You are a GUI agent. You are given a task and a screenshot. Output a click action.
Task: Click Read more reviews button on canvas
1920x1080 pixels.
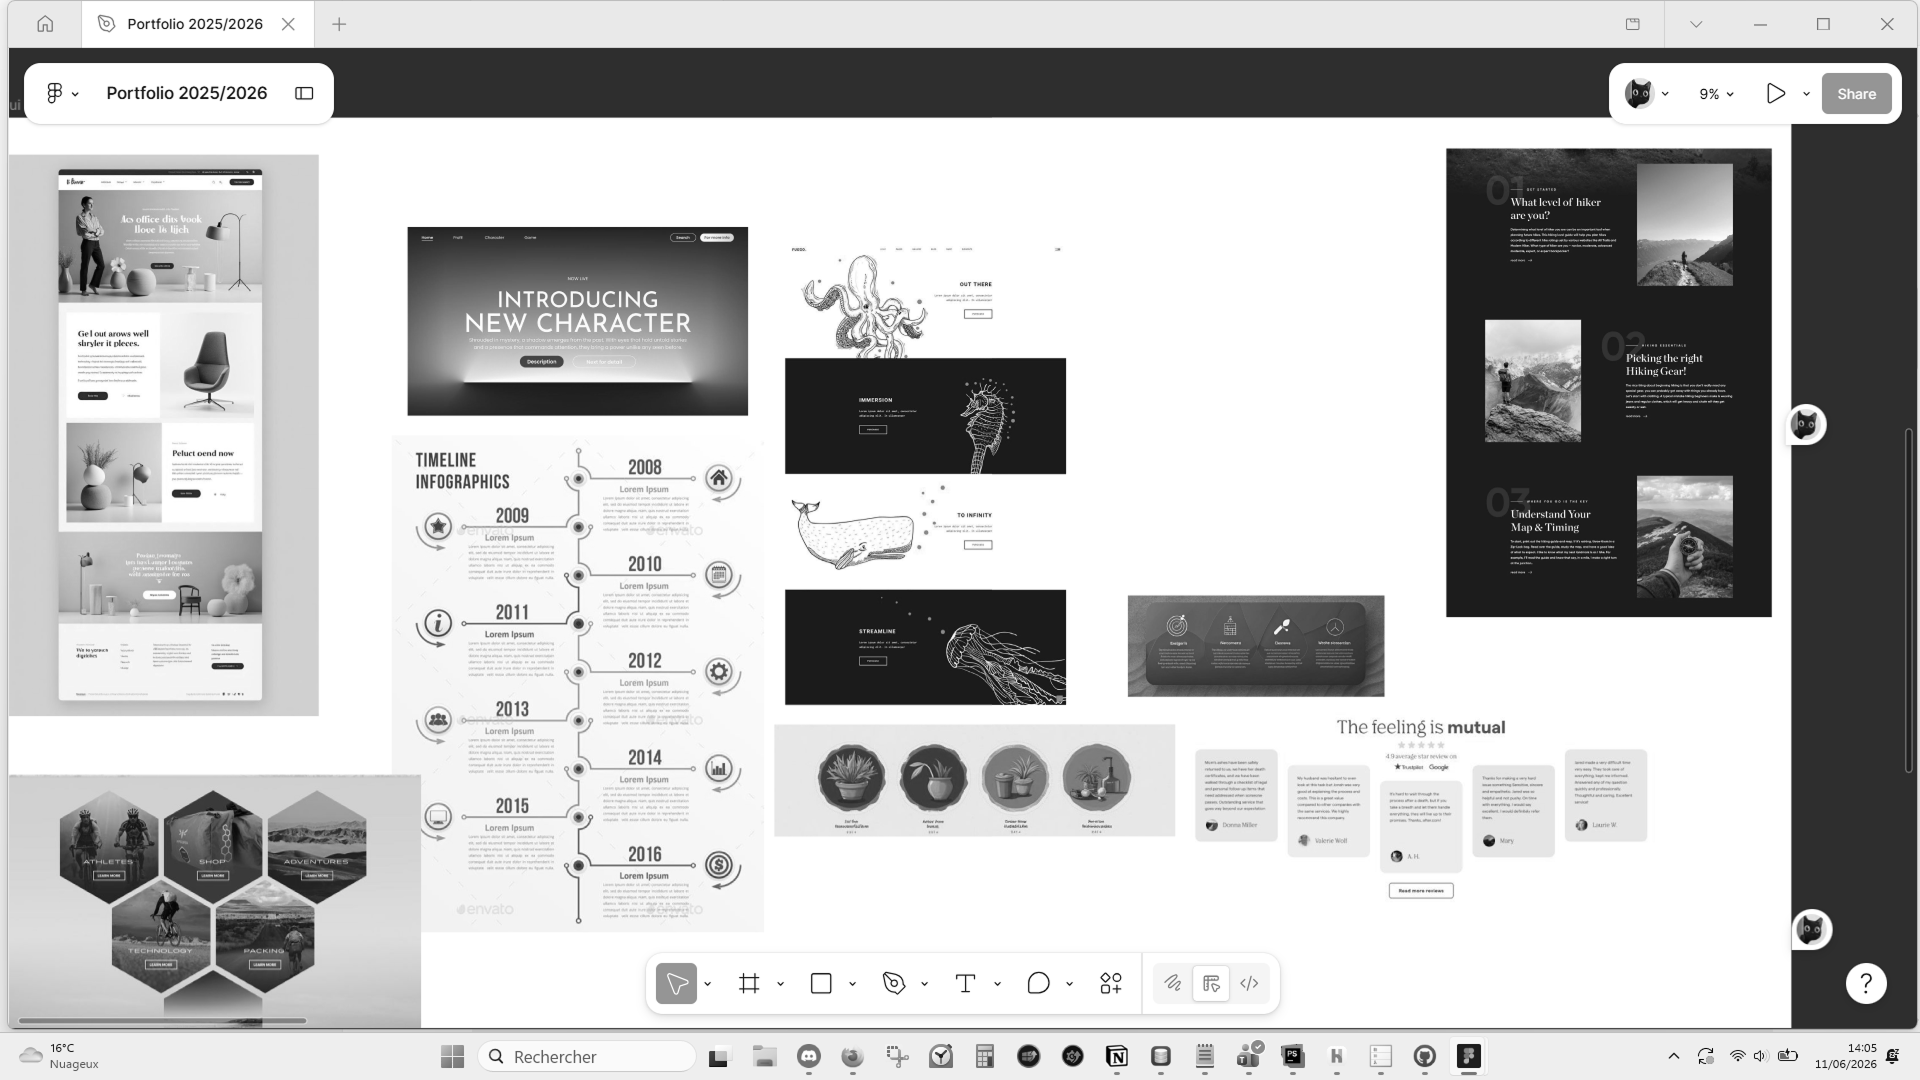tap(1421, 890)
